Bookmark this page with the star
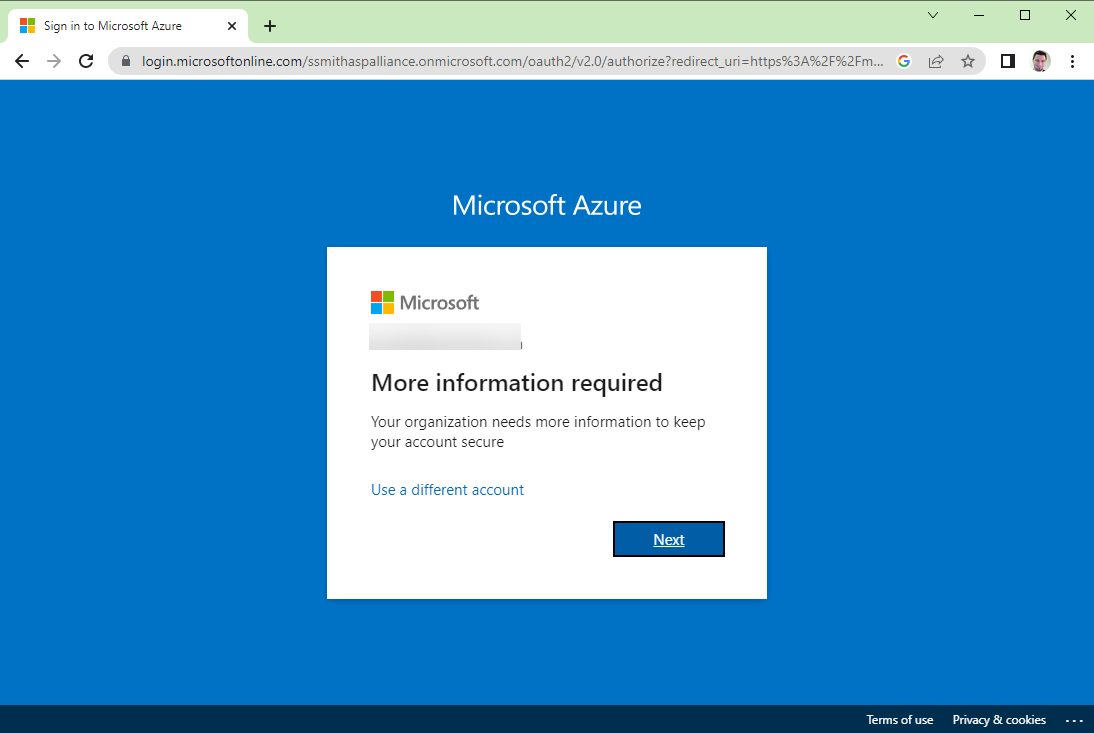 [x=968, y=61]
